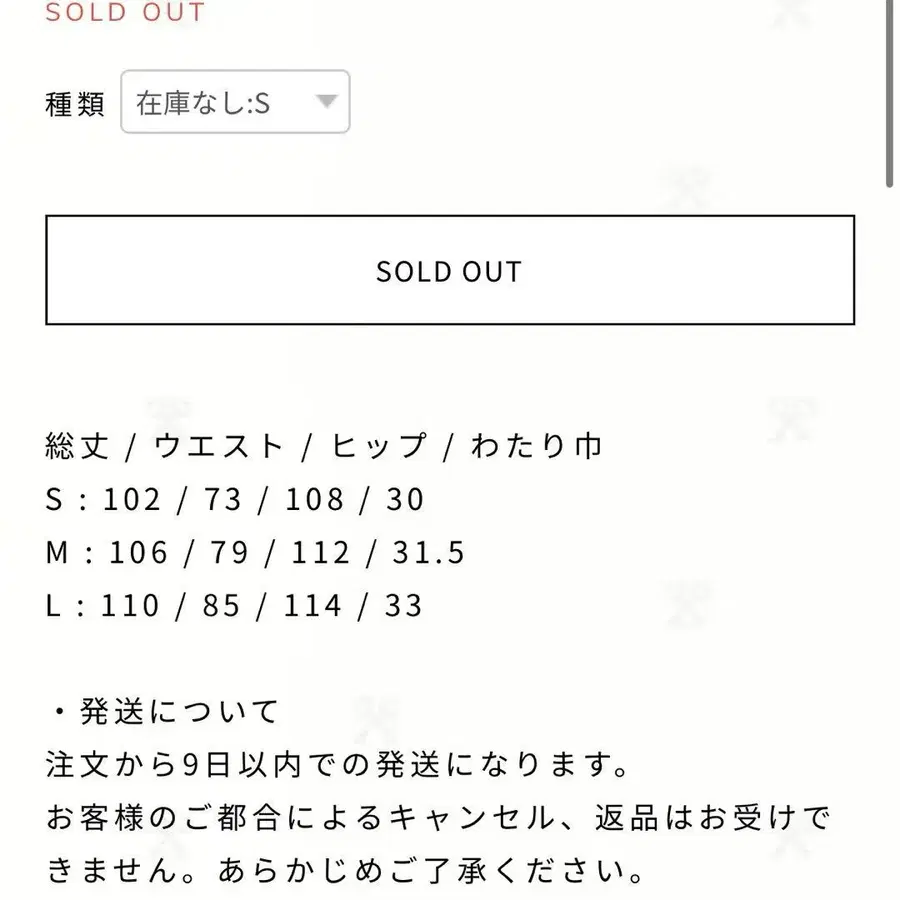The width and height of the screenshot is (900, 900).
Task: Click the 種類 label
Action: (75, 103)
